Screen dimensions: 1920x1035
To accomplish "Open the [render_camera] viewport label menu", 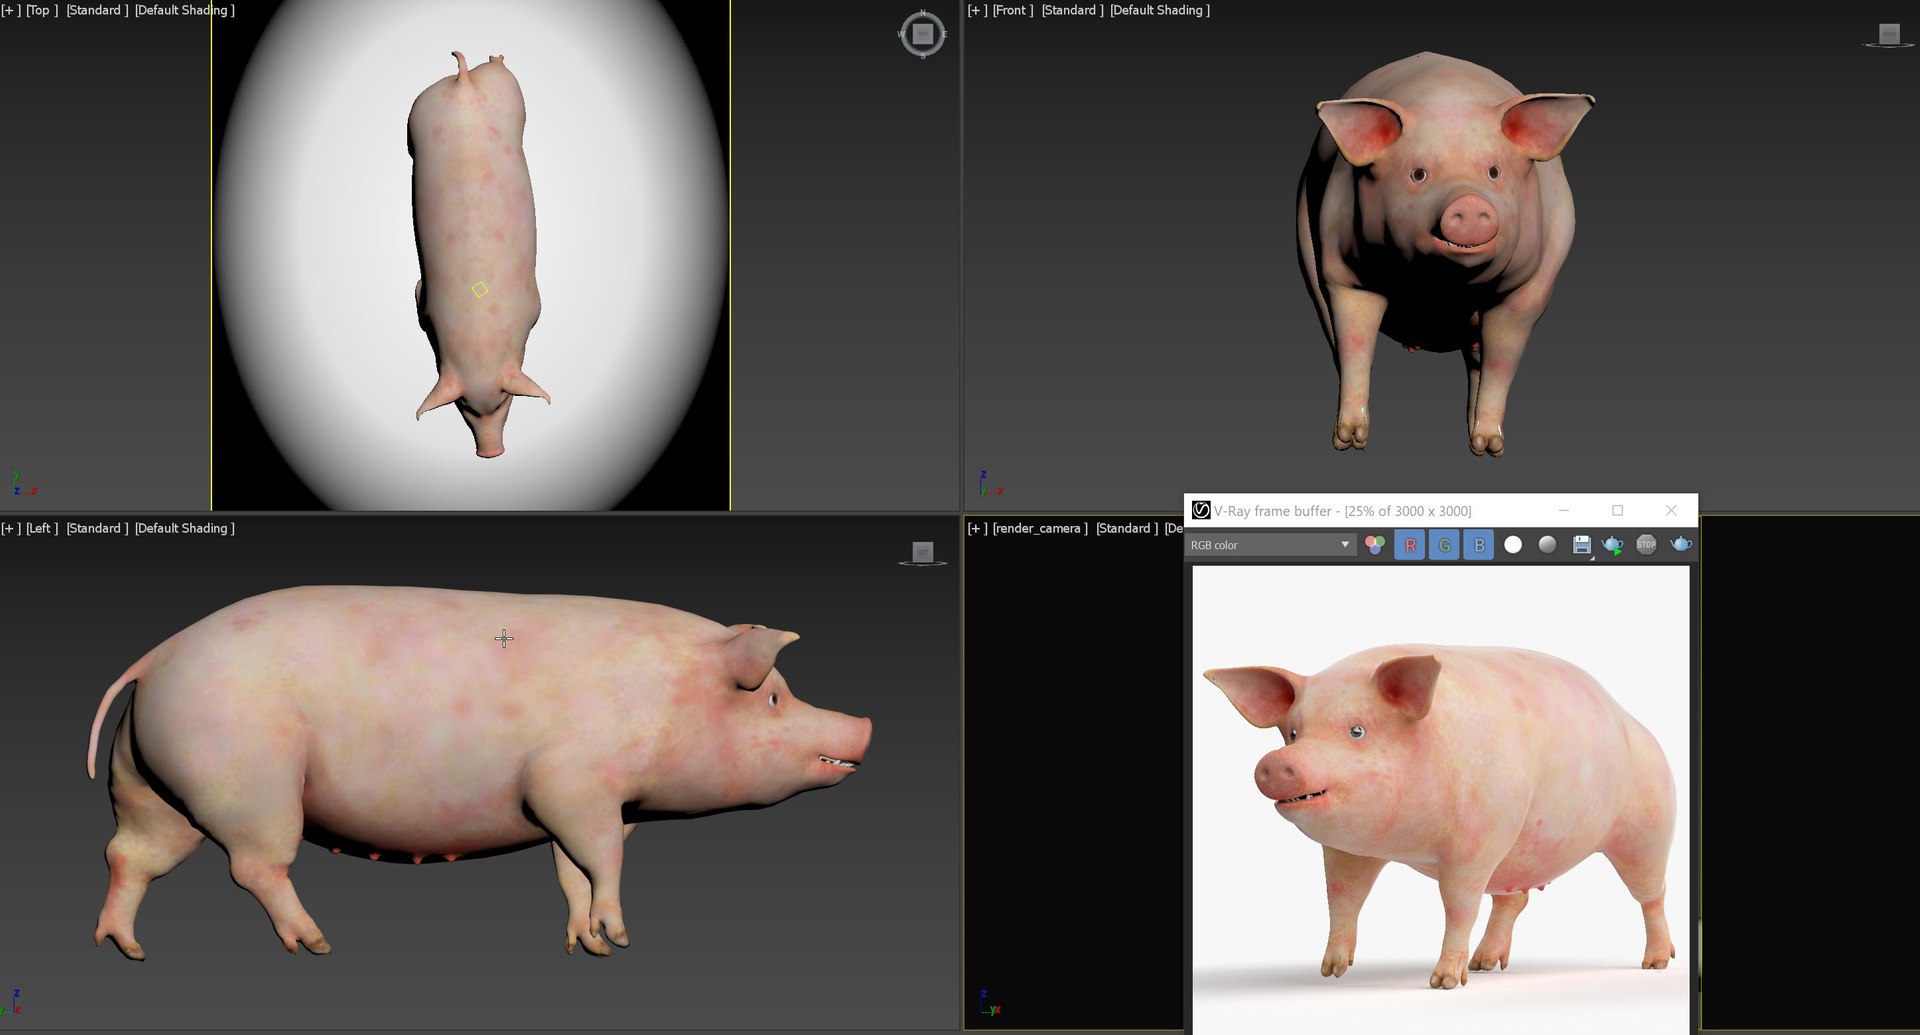I will point(1040,528).
